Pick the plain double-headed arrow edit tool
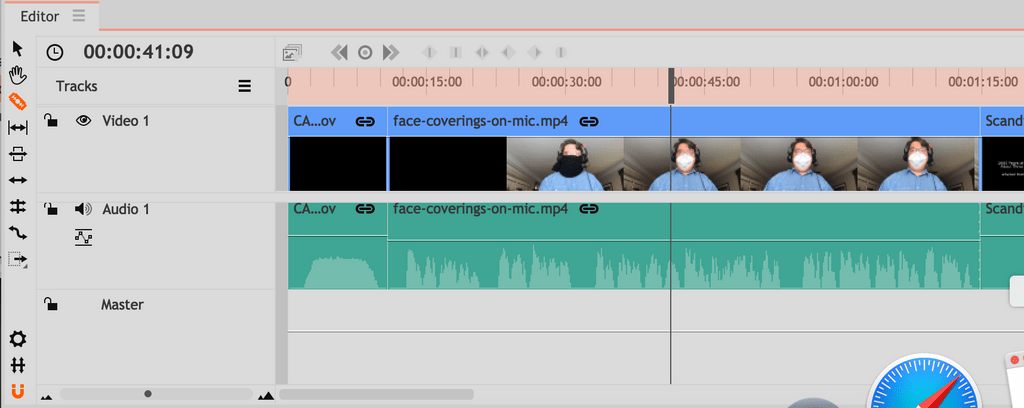Screen dimensions: 1024x408 18,180
